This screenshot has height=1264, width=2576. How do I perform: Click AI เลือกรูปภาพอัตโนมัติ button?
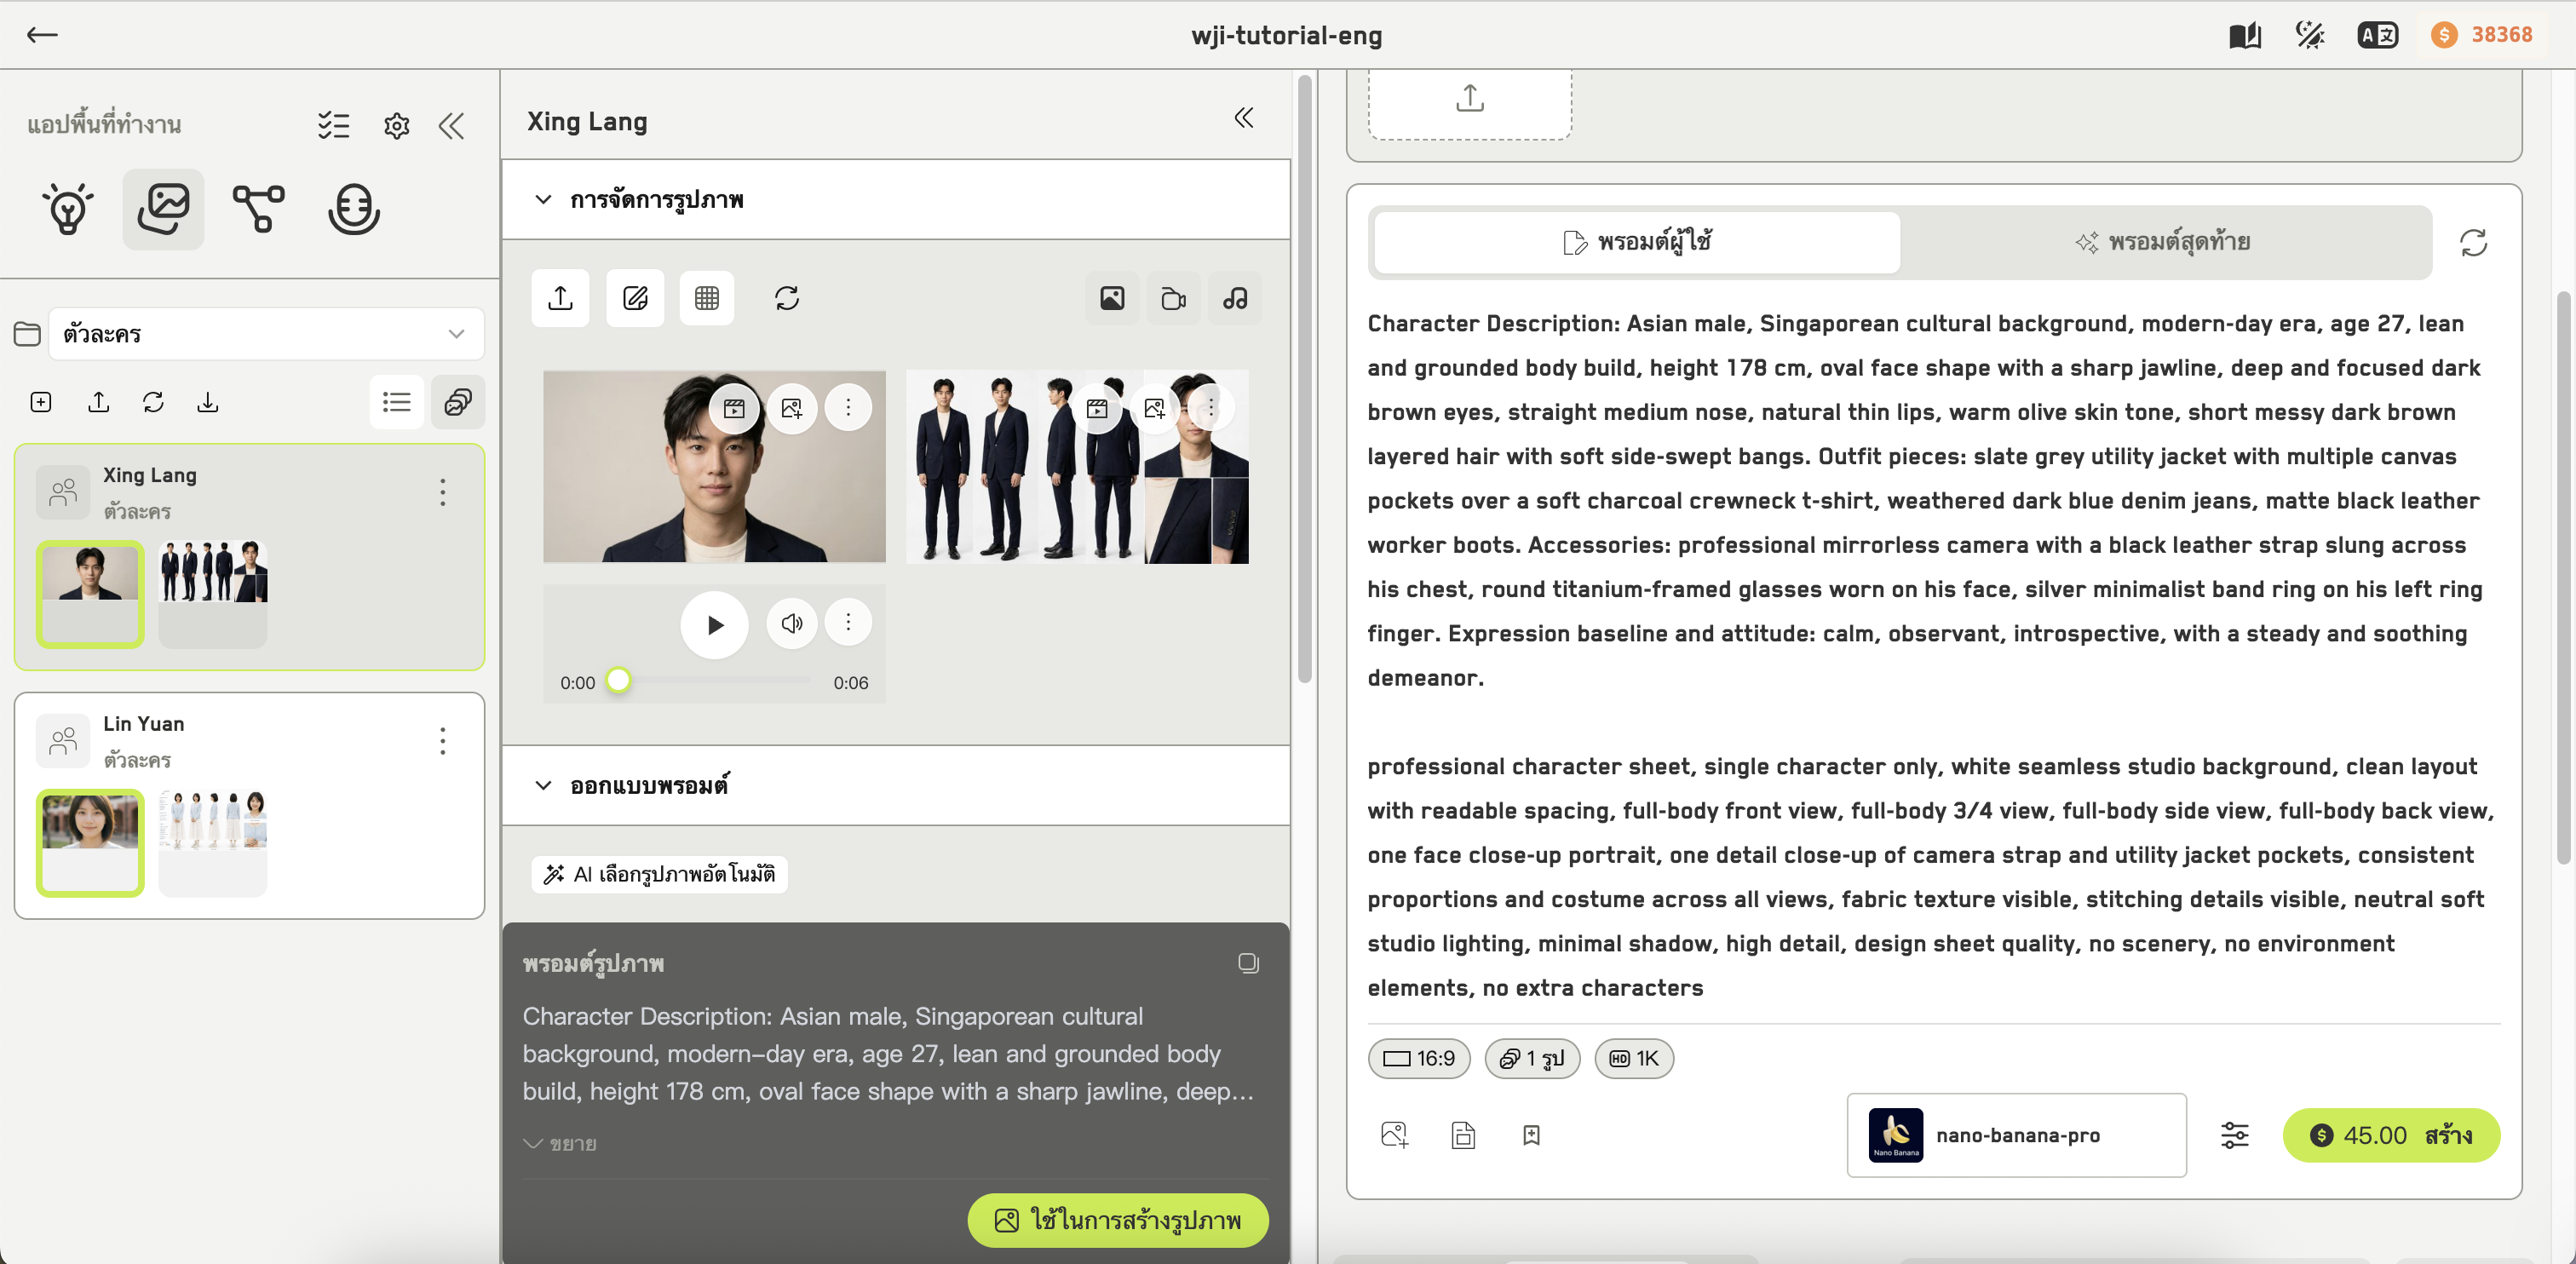coord(660,874)
